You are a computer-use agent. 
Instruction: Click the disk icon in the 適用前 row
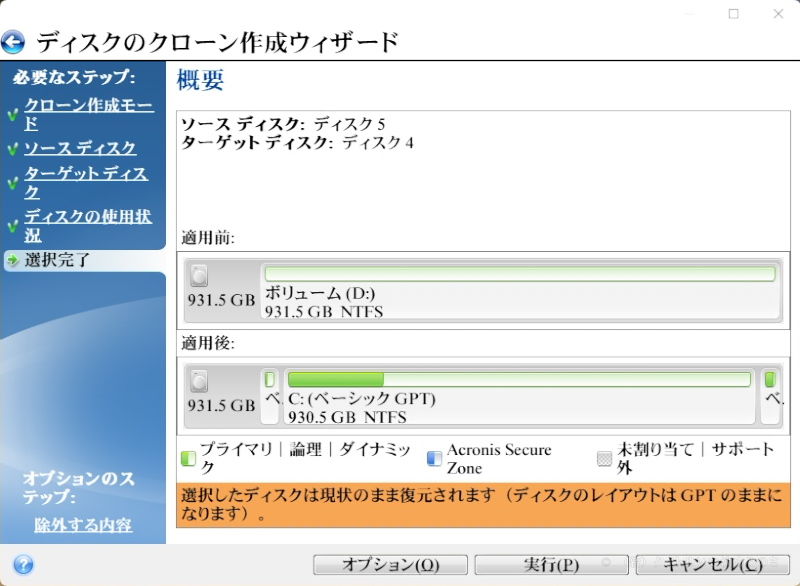[199, 275]
